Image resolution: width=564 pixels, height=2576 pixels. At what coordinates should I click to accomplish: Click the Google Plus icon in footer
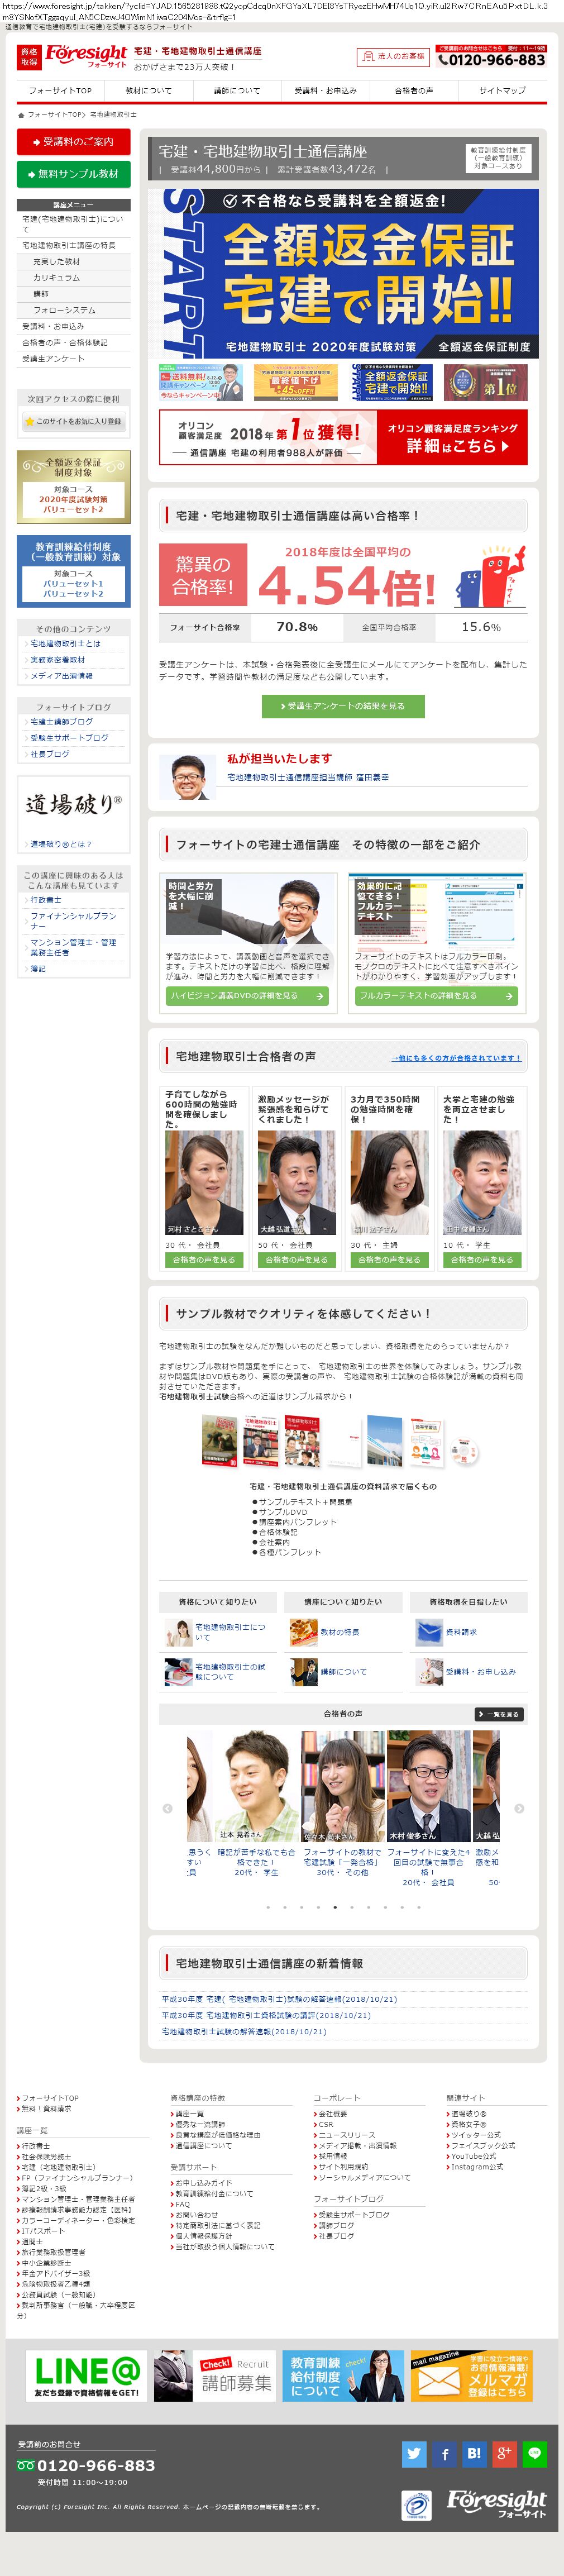click(505, 2454)
